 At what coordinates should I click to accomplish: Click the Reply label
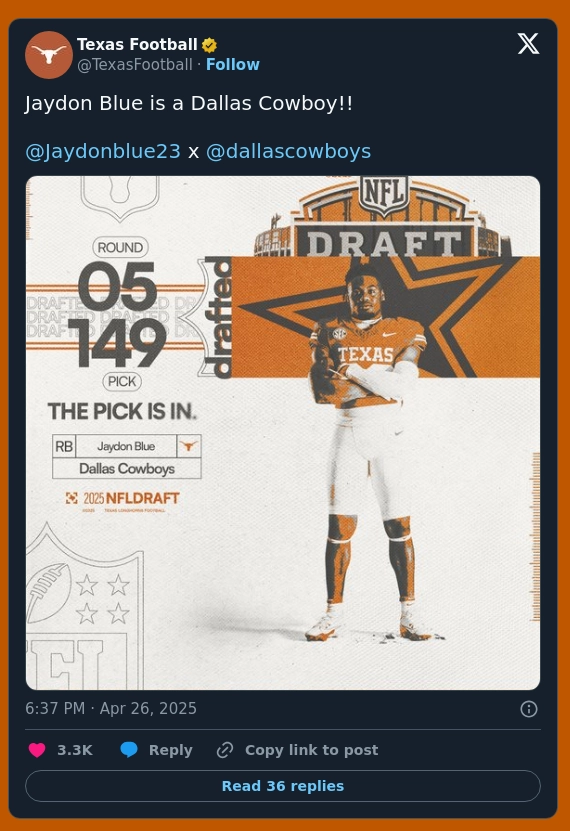click(x=171, y=750)
